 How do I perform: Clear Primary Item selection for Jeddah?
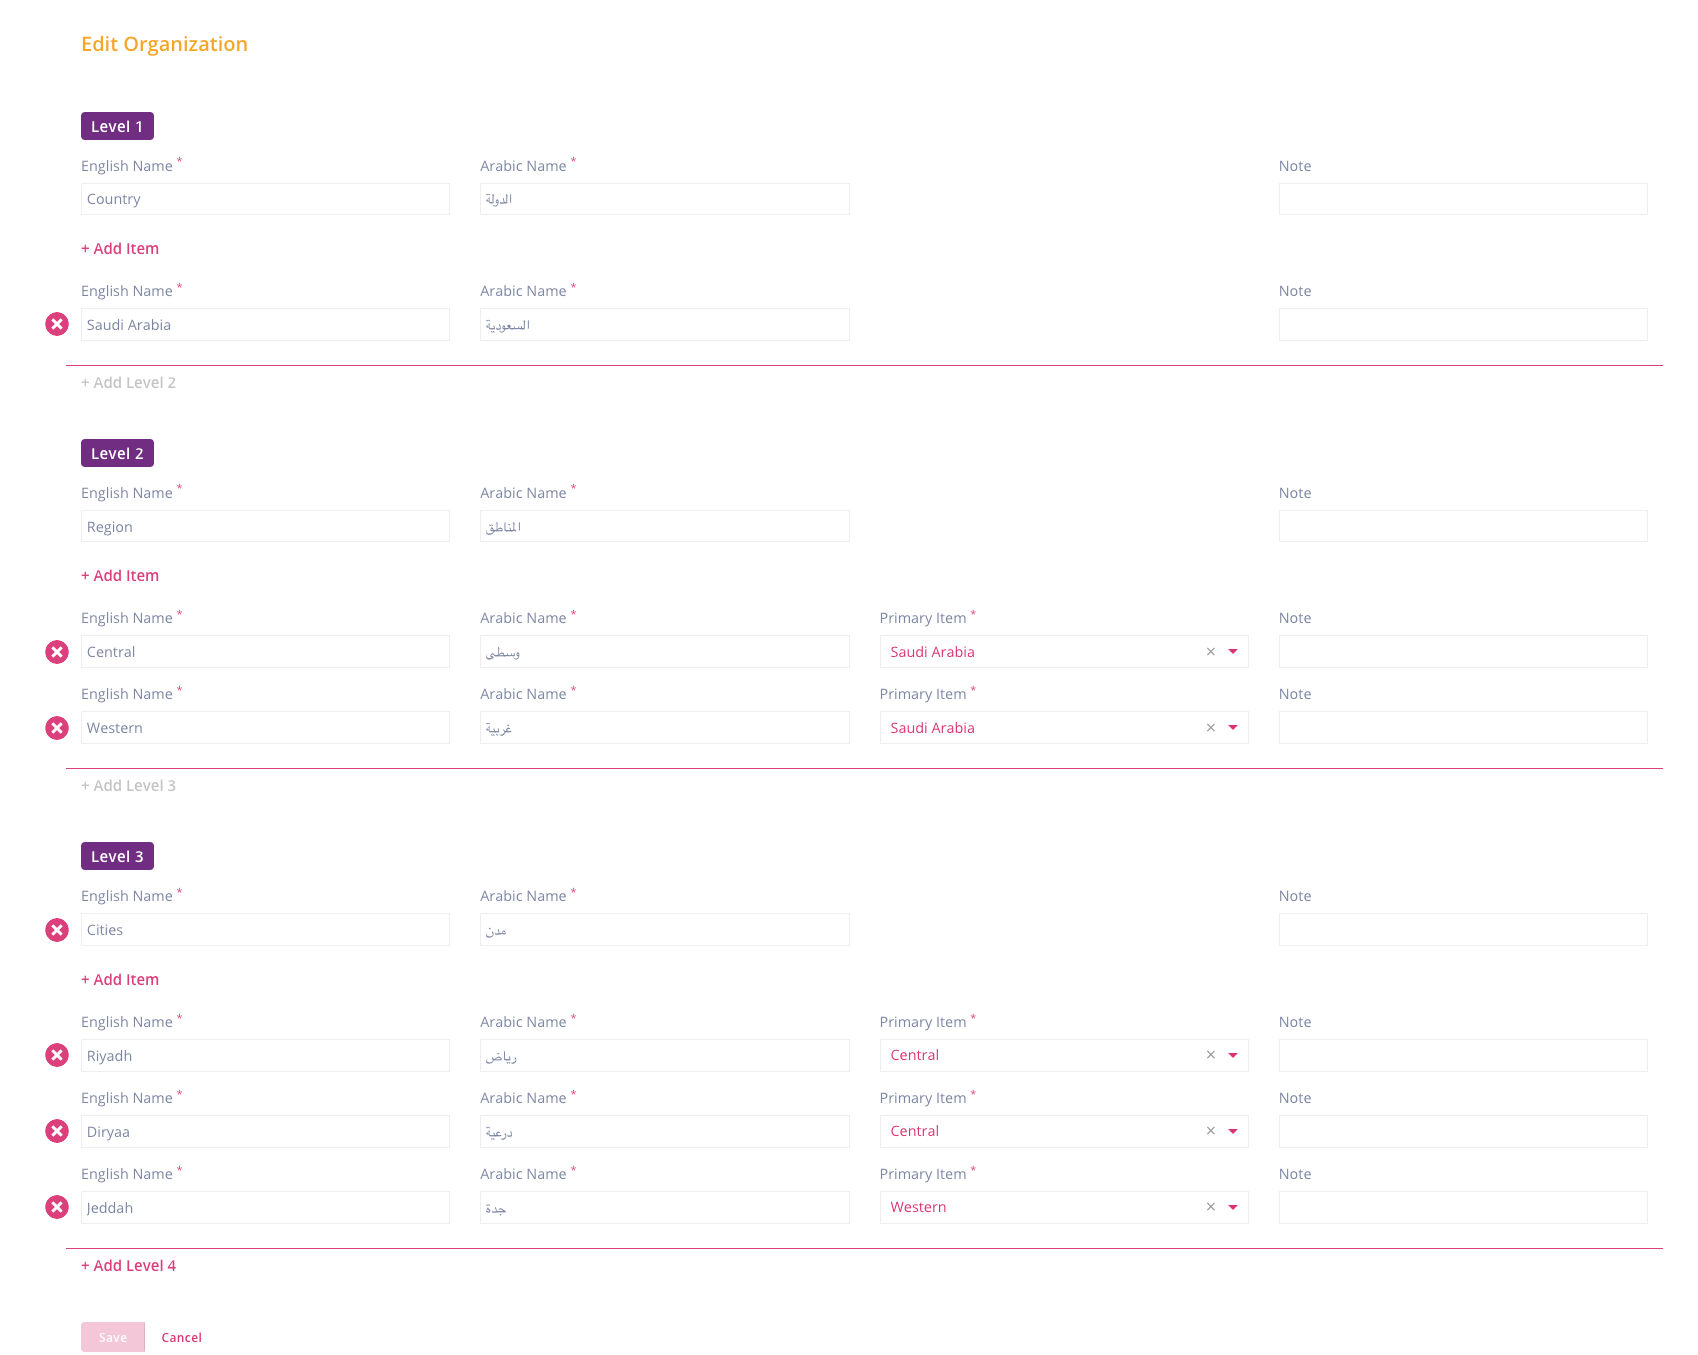(1210, 1207)
